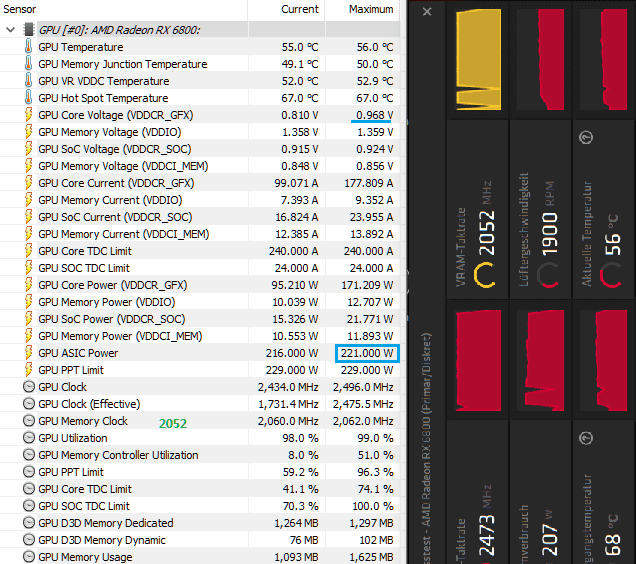The width and height of the screenshot is (636, 564).
Task: Select the GPU Temperature sensor label
Action: tap(81, 47)
